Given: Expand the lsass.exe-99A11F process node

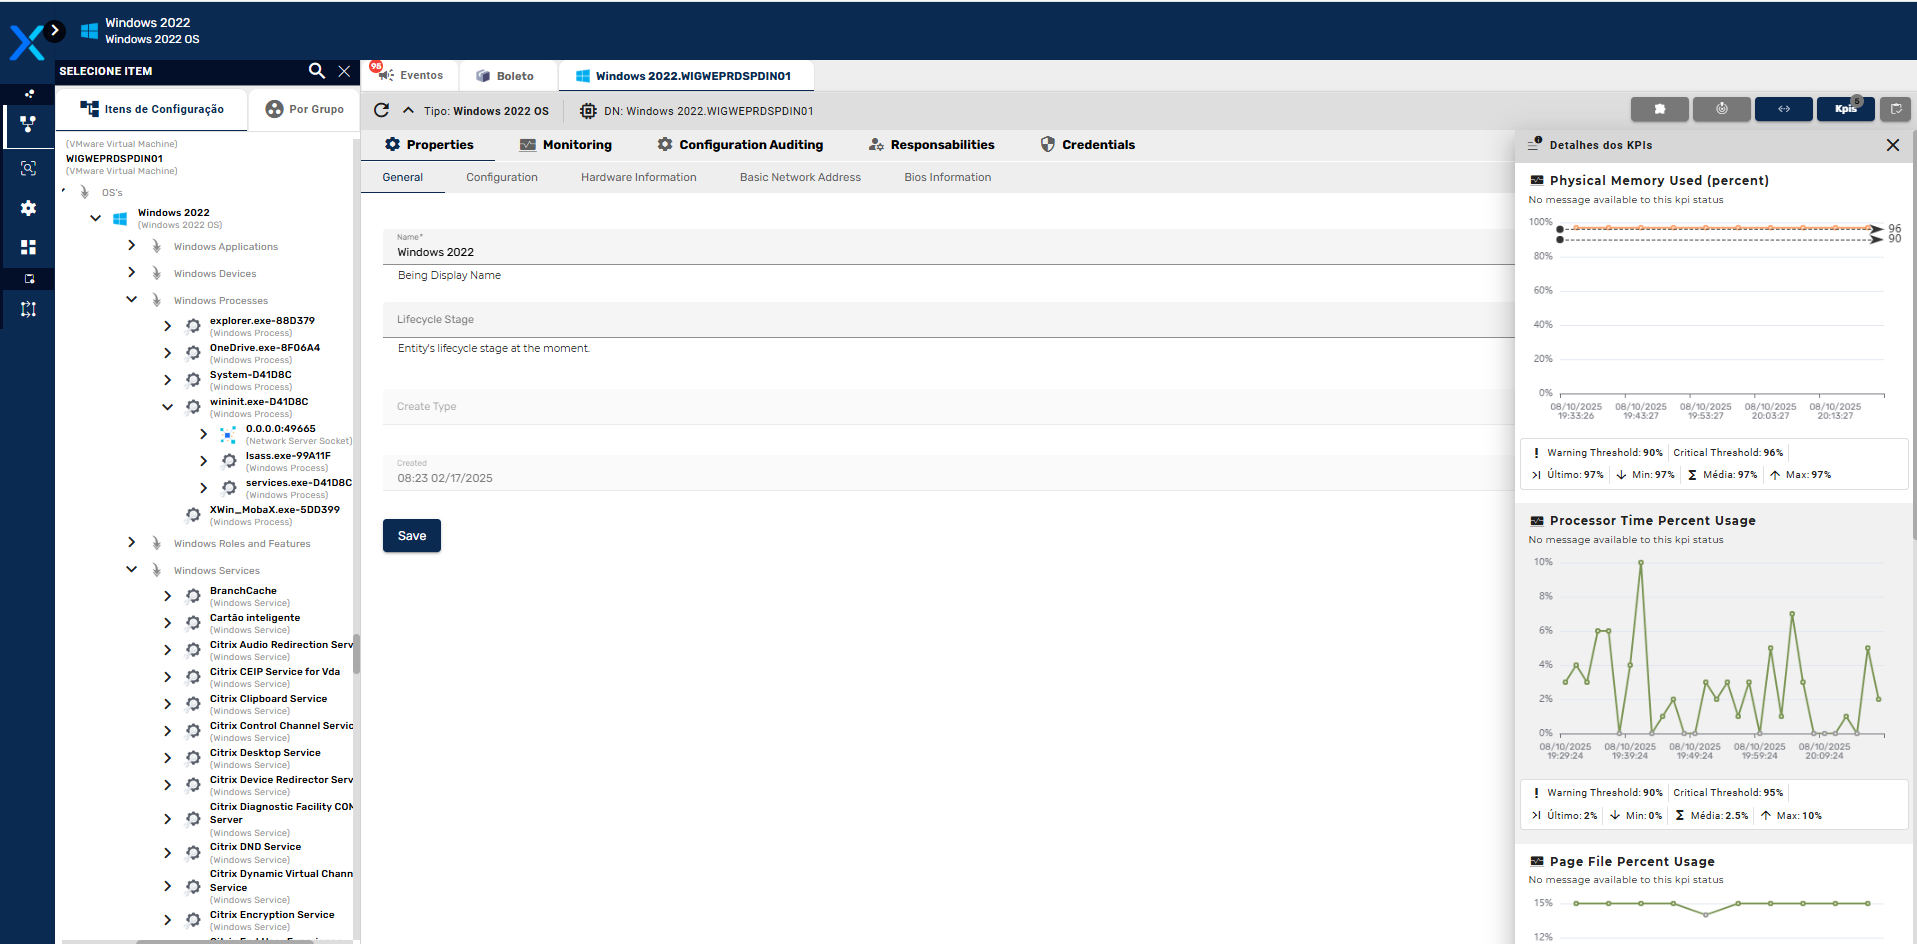Looking at the screenshot, I should pyautogui.click(x=204, y=461).
